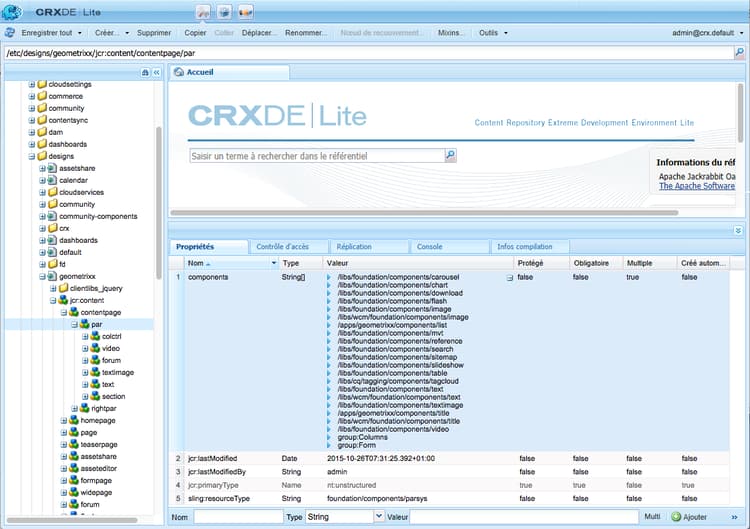
Task: Expand the rightpar node
Action: 74,408
